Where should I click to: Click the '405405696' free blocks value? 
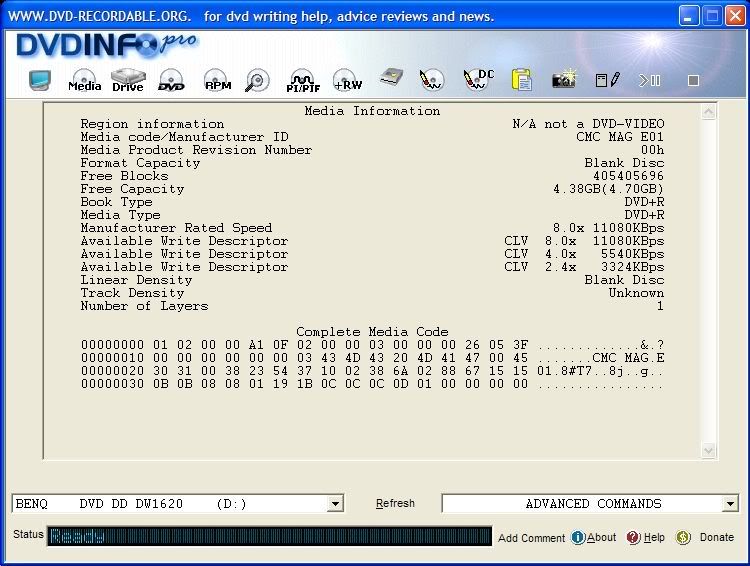[629, 176]
